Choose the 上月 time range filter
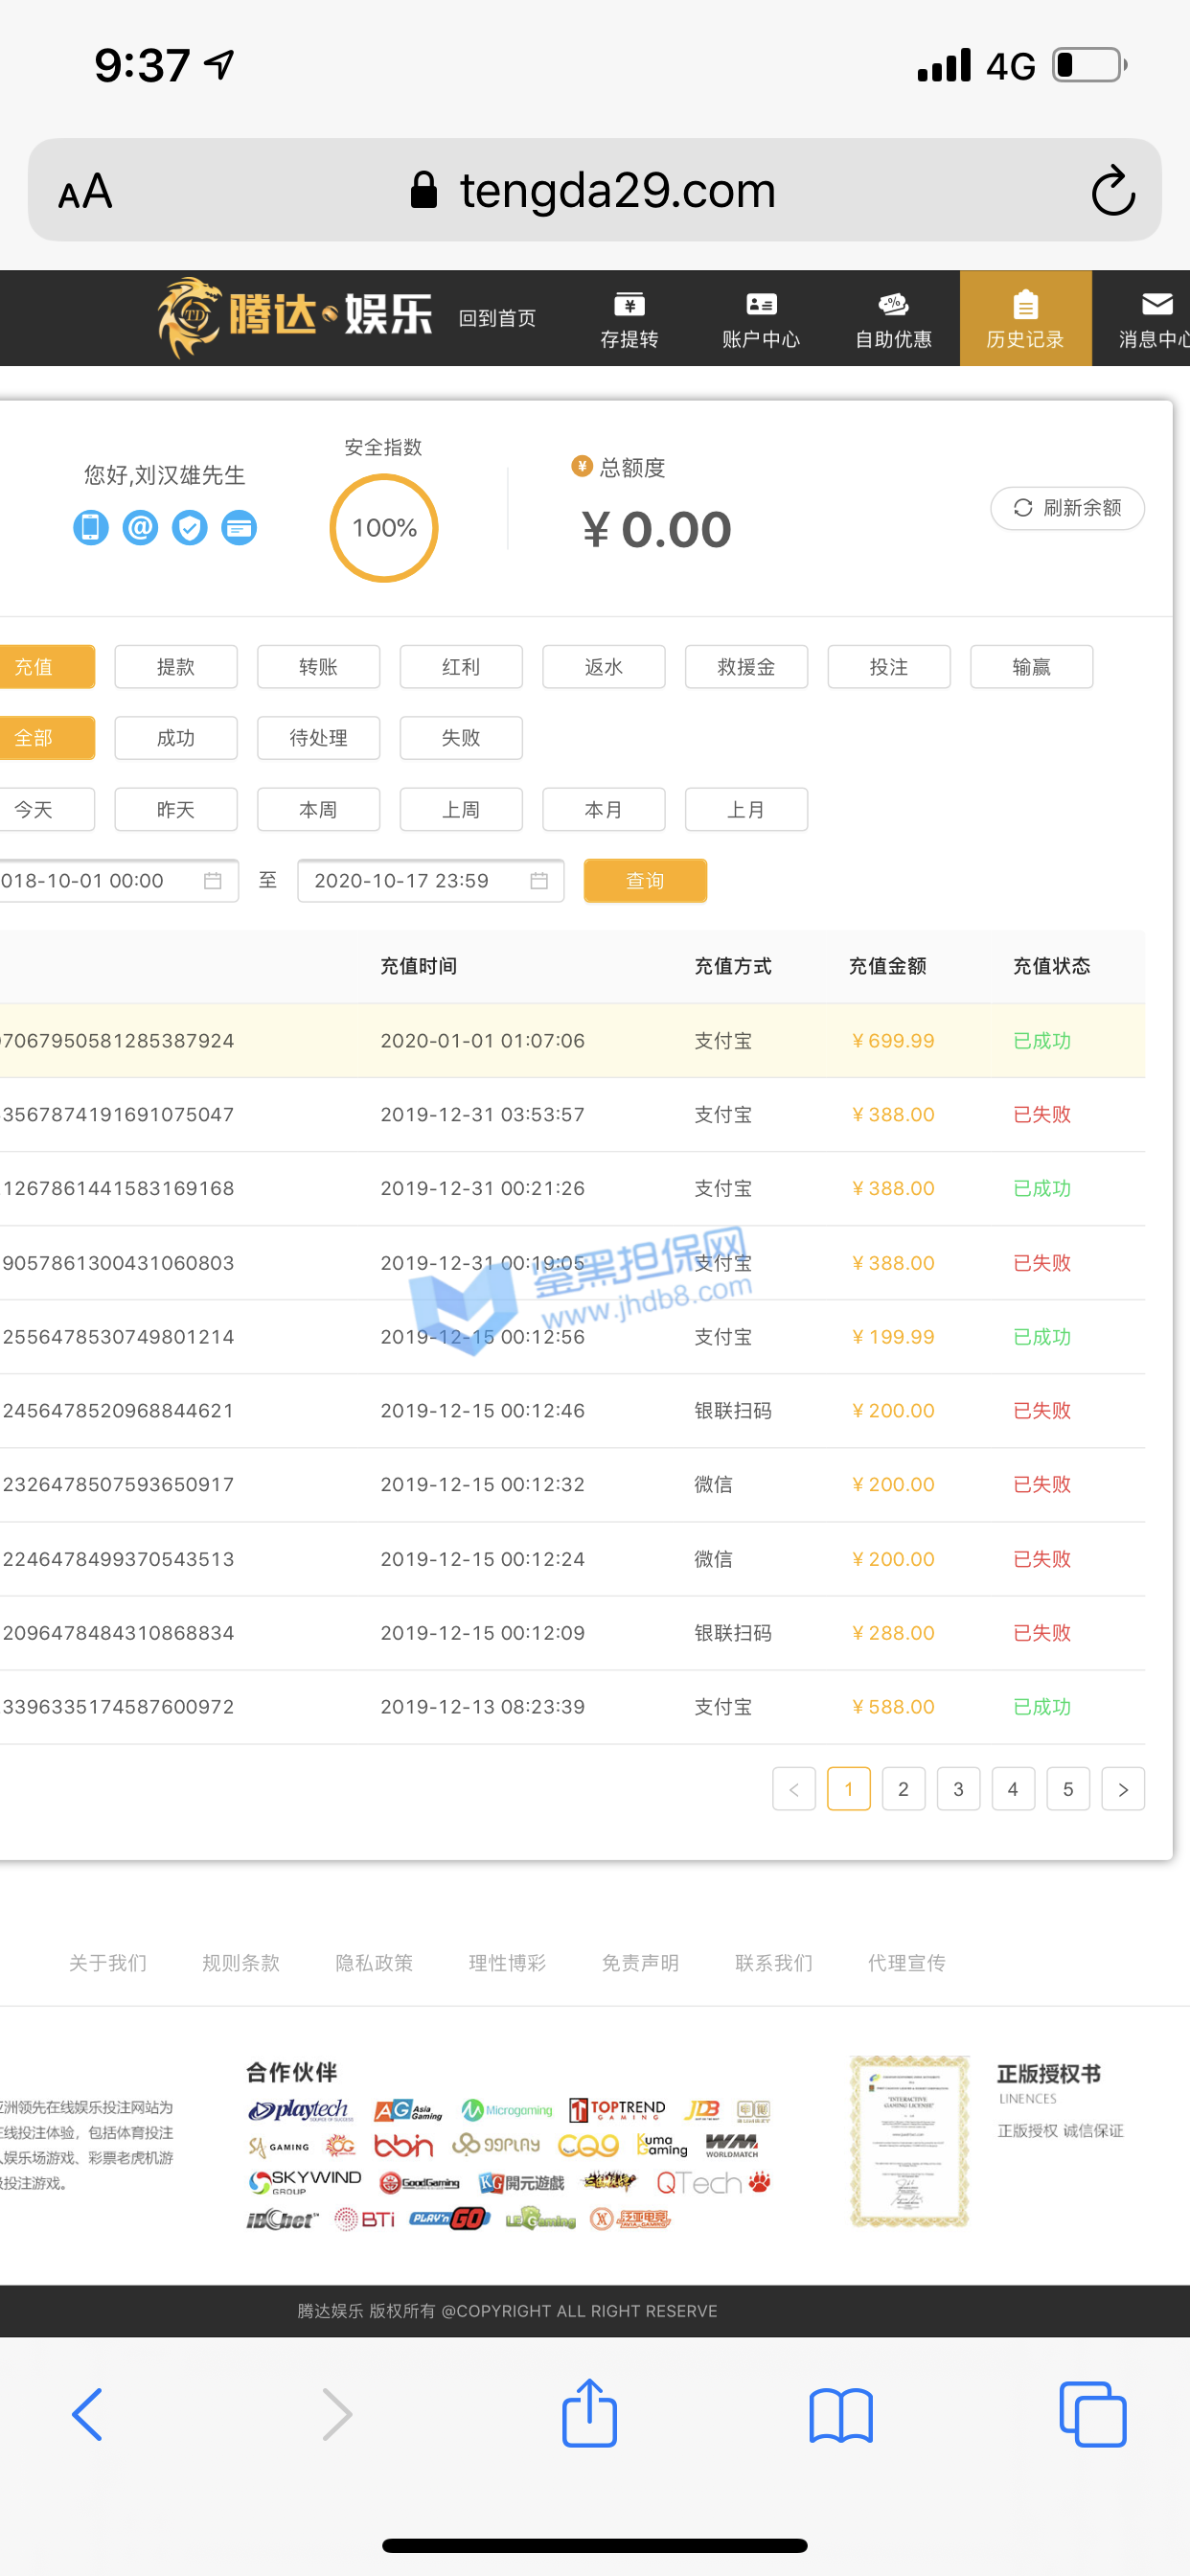Viewport: 1190px width, 2576px height. pyautogui.click(x=746, y=809)
